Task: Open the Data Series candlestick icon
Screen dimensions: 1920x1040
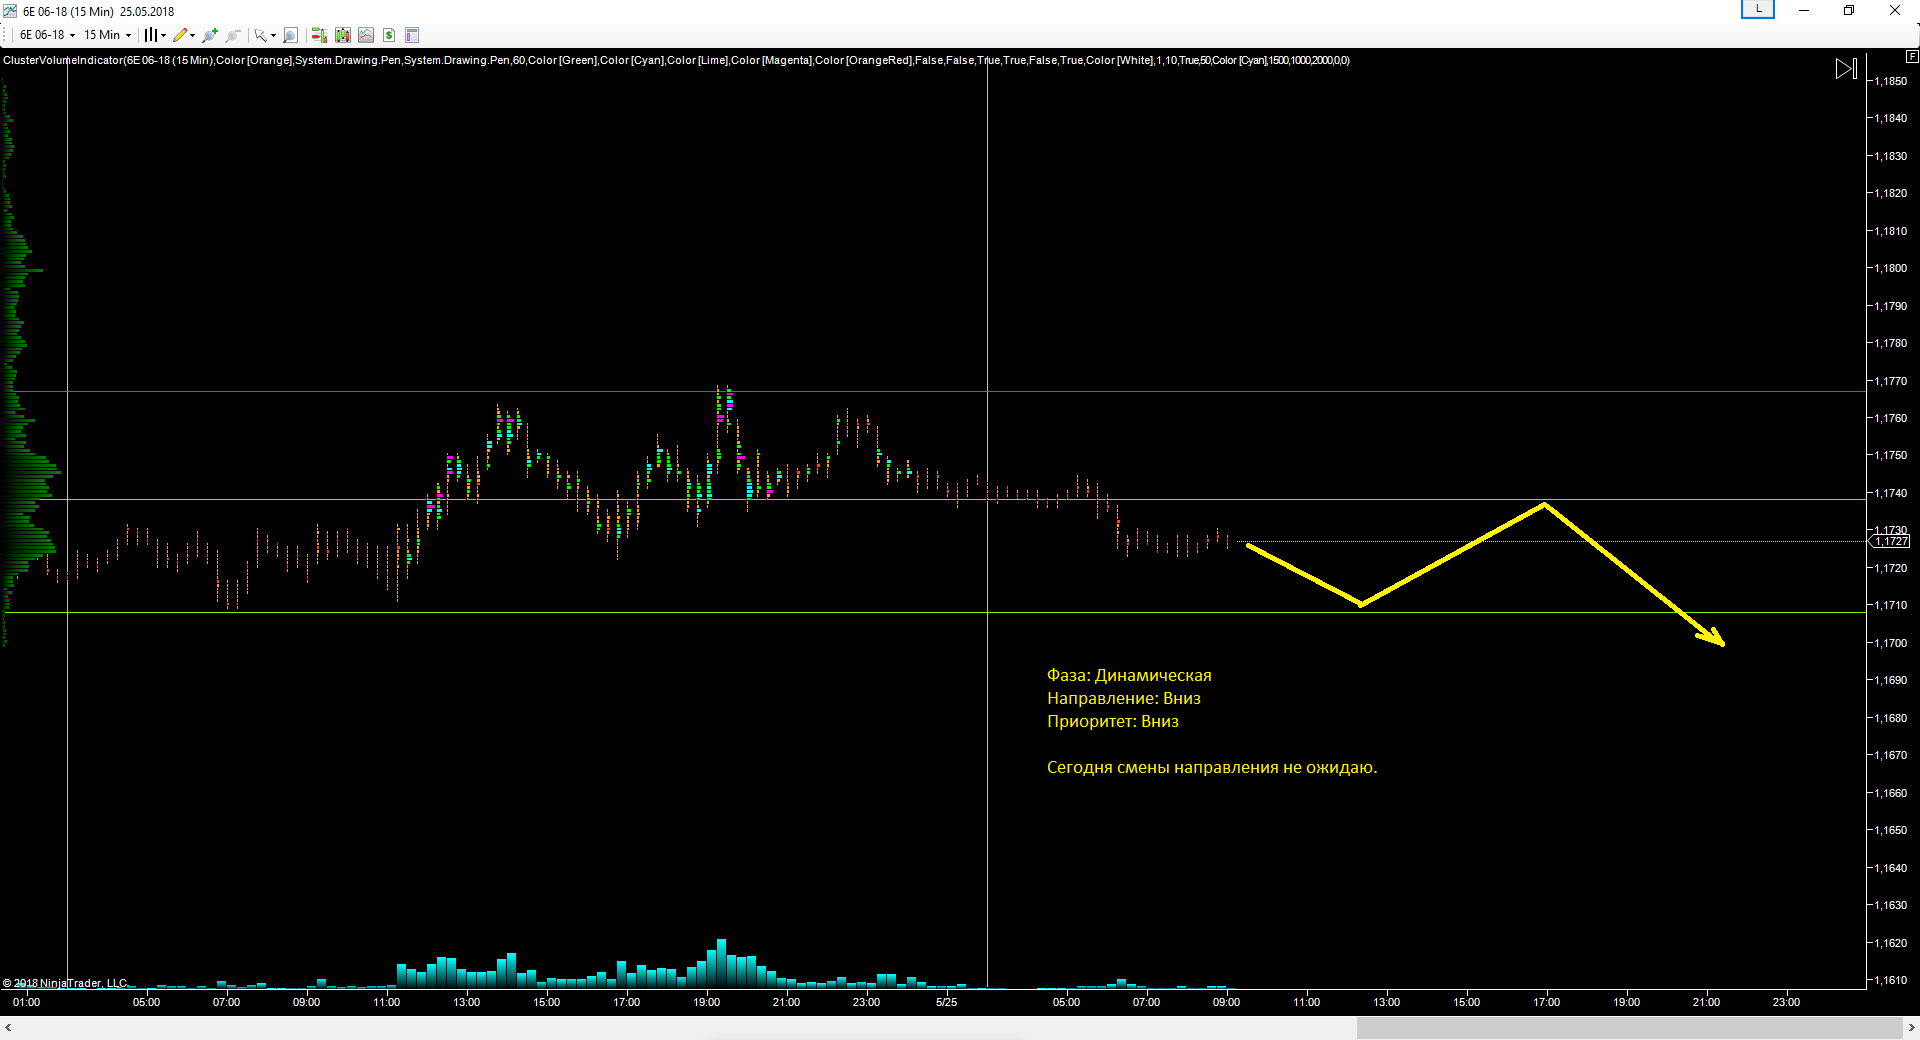Action: click(343, 35)
